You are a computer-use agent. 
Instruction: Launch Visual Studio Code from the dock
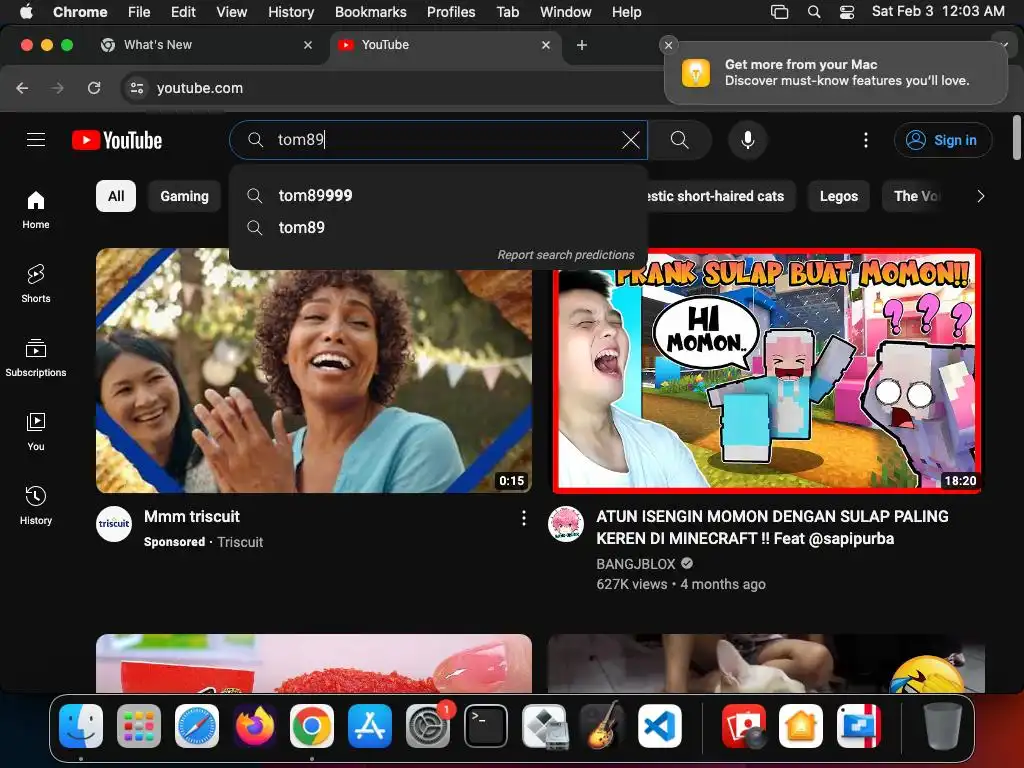click(x=660, y=726)
